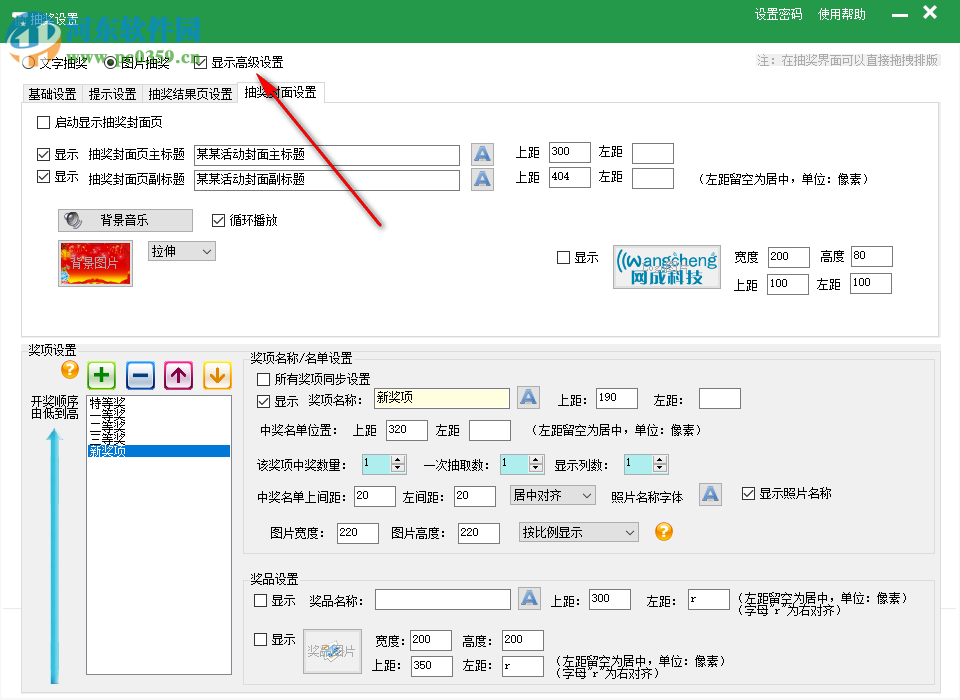The width and height of the screenshot is (960, 700).
Task: Click the blue A font icon for 奖项名称
Action: (x=528, y=397)
